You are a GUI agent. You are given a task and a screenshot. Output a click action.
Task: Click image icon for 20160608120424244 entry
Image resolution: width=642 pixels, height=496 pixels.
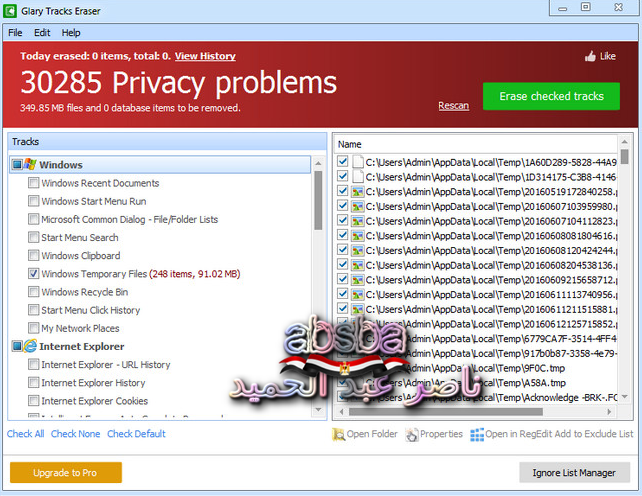pos(357,250)
